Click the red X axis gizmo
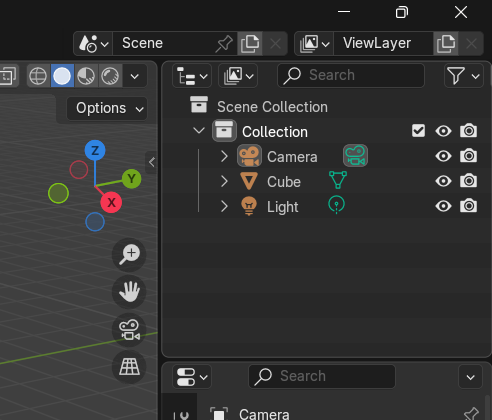Screen dimensions: 492x420 pos(111,202)
